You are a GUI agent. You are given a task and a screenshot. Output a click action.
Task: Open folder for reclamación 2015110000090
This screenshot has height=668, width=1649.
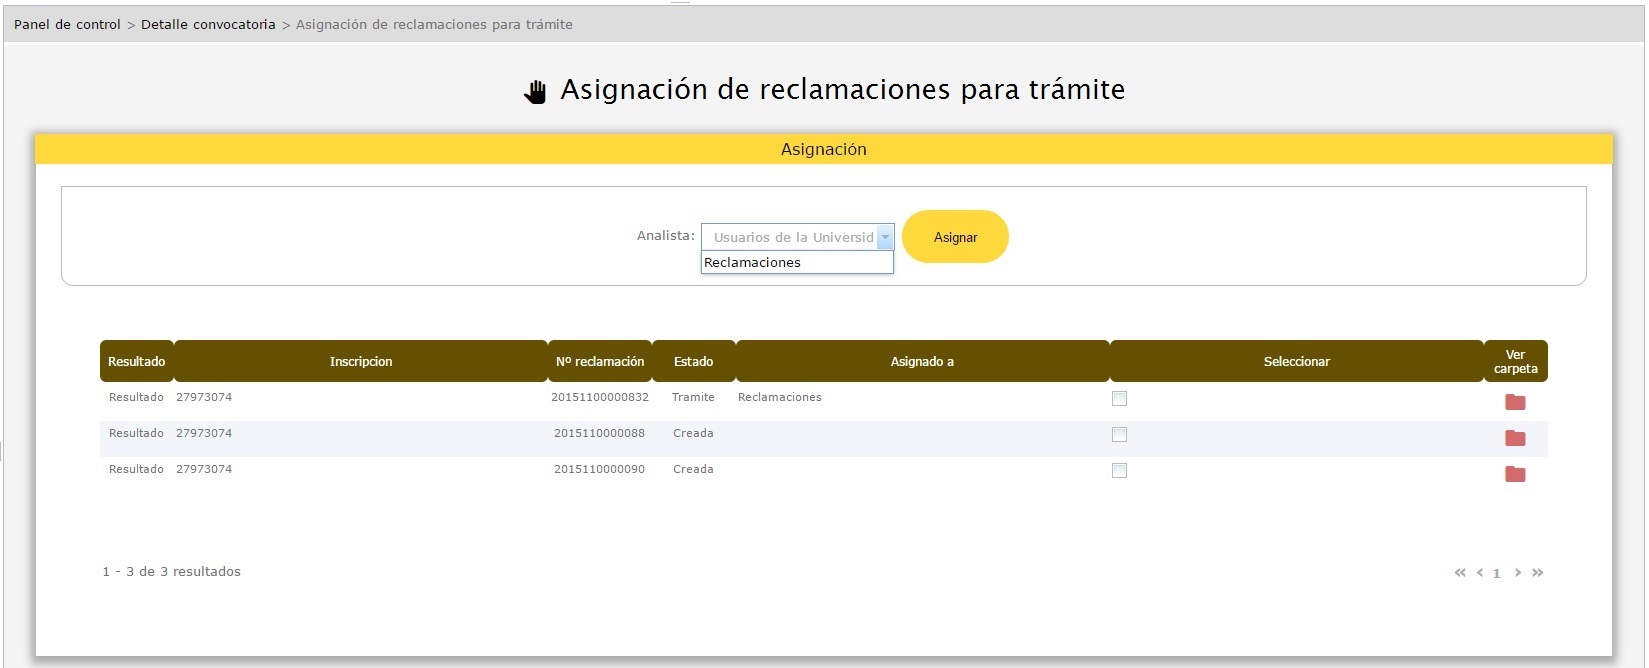pos(1515,474)
